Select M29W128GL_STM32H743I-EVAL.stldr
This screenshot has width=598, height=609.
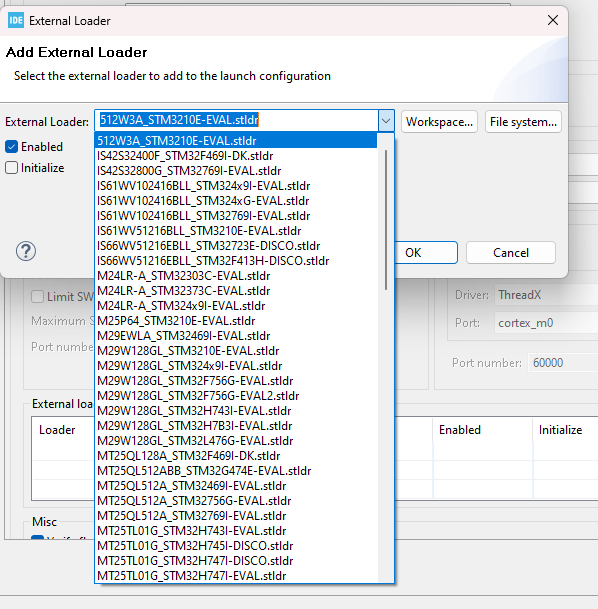pyautogui.click(x=236, y=411)
